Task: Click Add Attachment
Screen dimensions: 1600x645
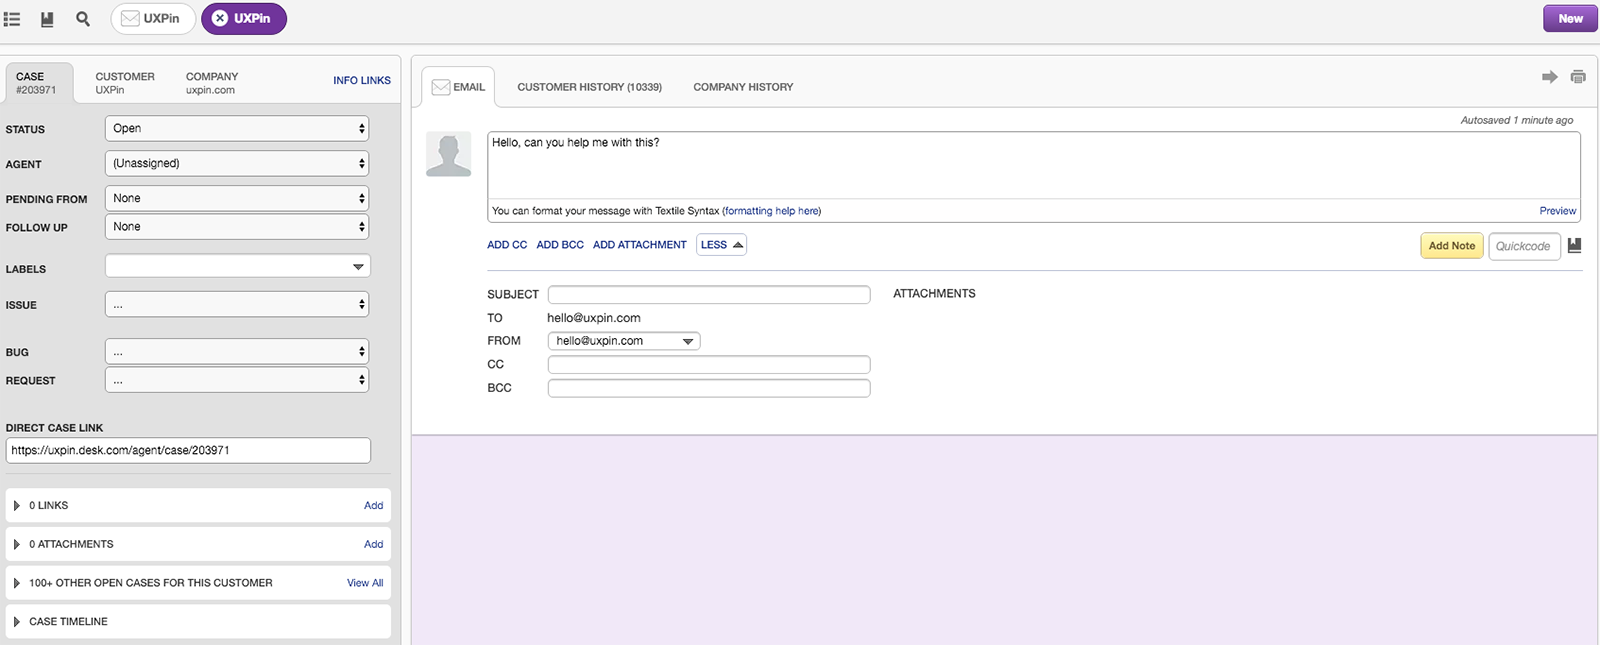Action: (x=640, y=245)
